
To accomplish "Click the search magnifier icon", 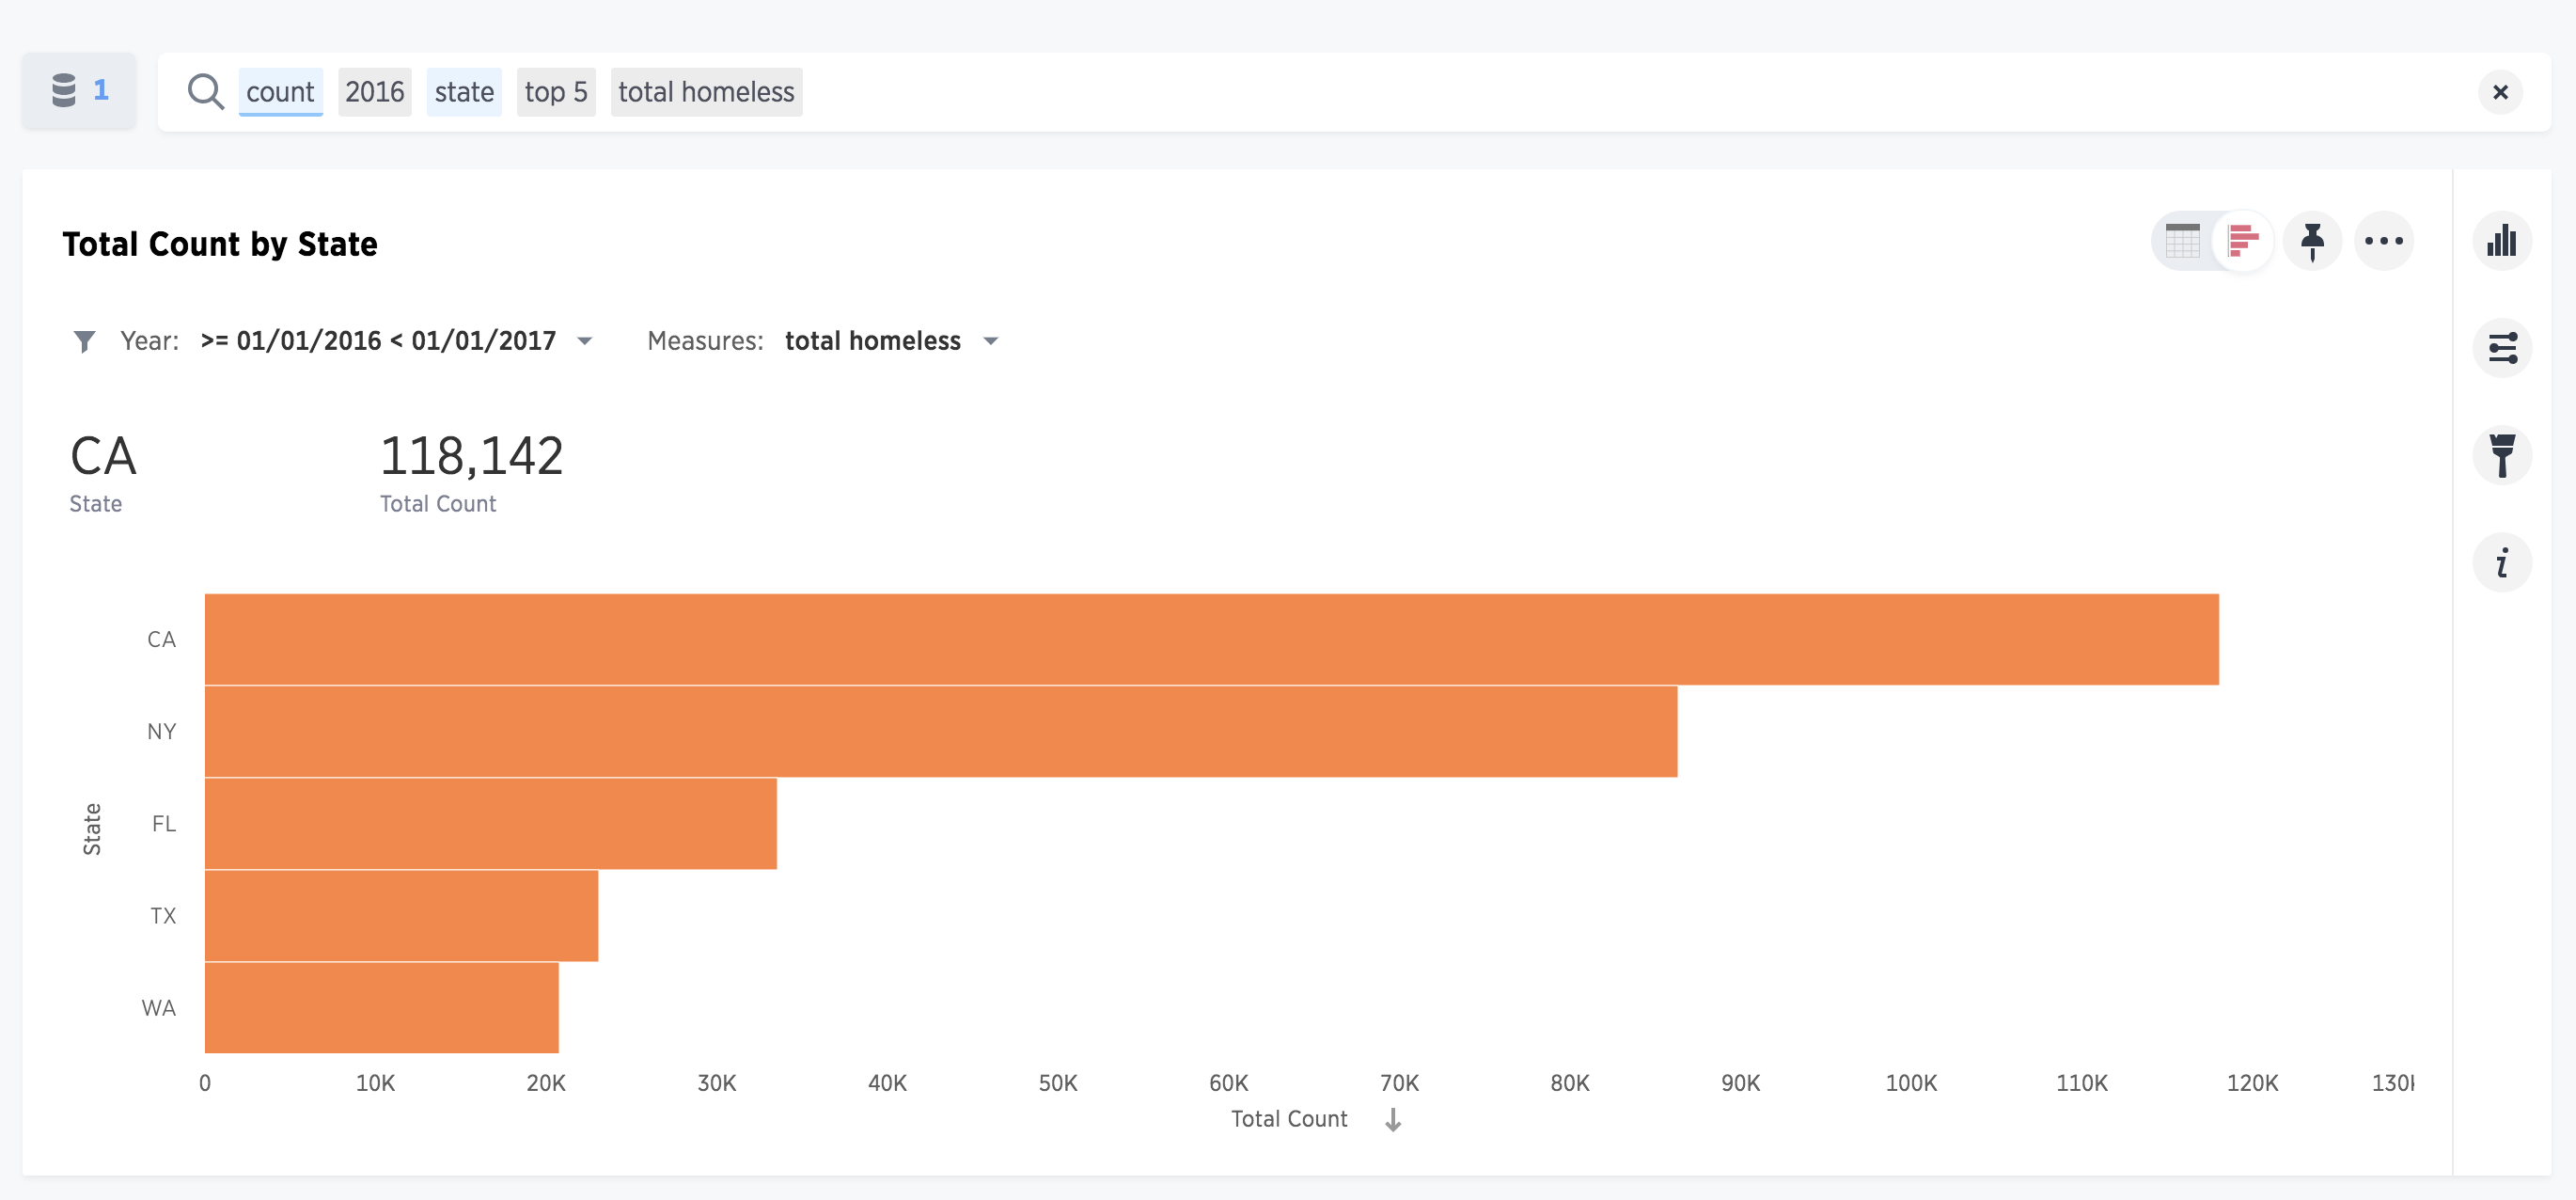I will coord(206,92).
